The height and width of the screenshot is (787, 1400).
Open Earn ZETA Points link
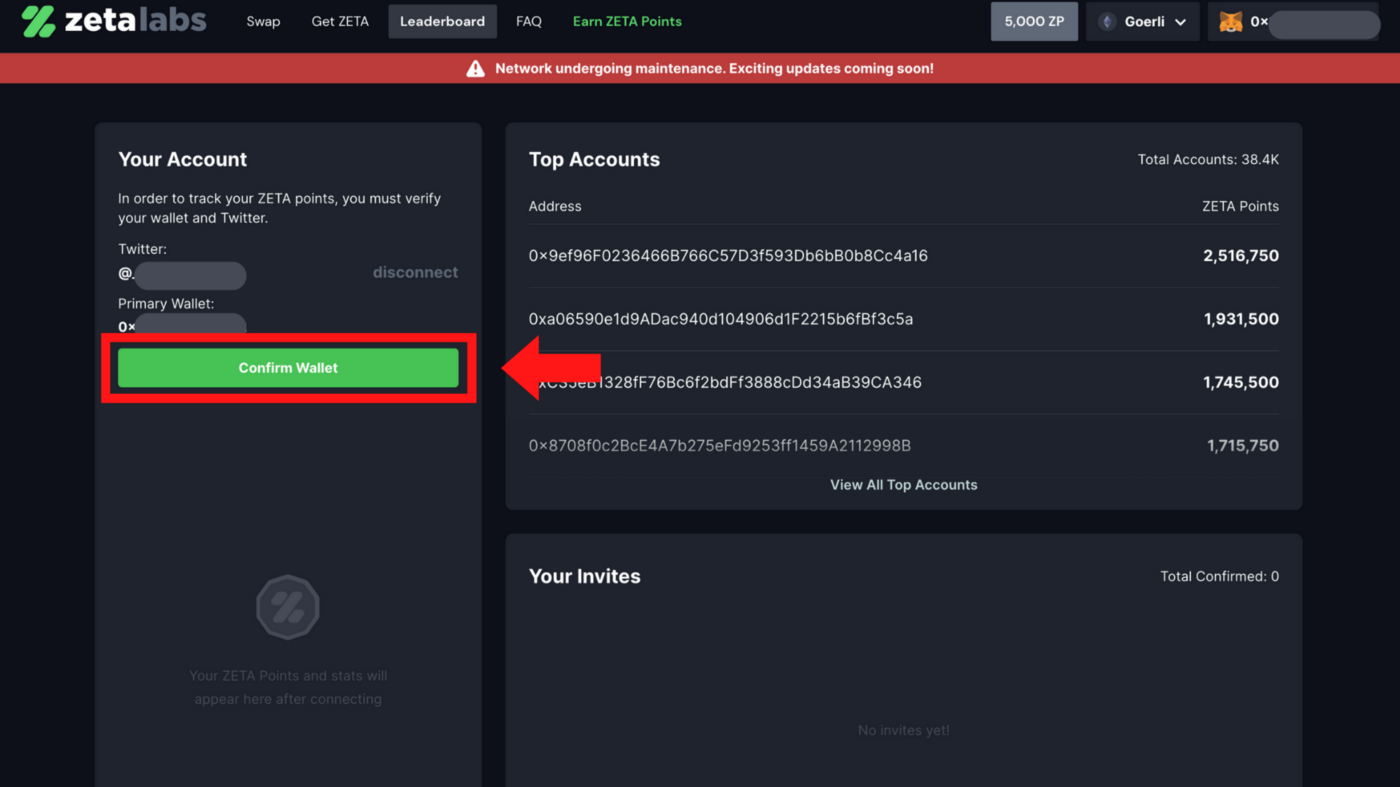(627, 21)
